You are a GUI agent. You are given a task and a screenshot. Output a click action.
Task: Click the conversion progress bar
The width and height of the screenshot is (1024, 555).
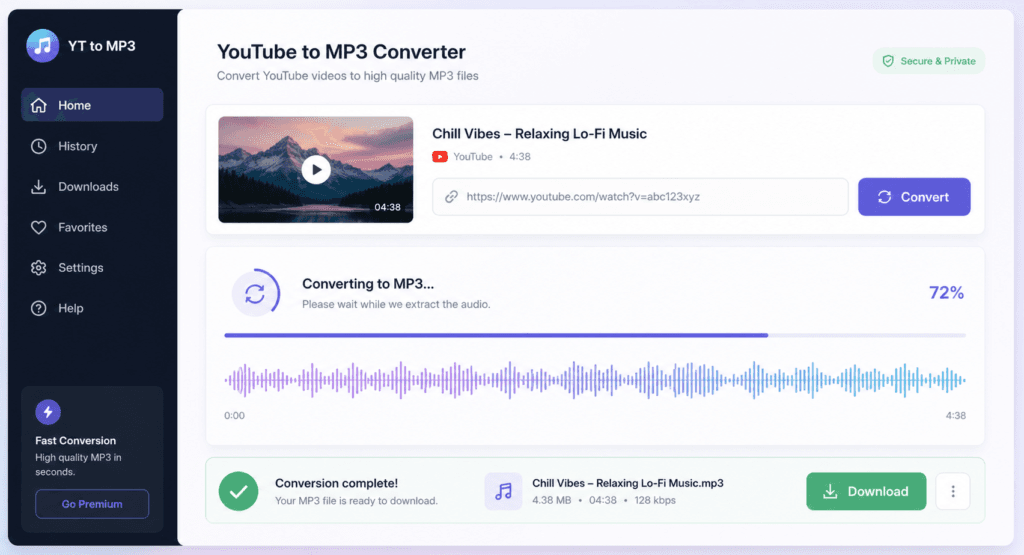(595, 335)
